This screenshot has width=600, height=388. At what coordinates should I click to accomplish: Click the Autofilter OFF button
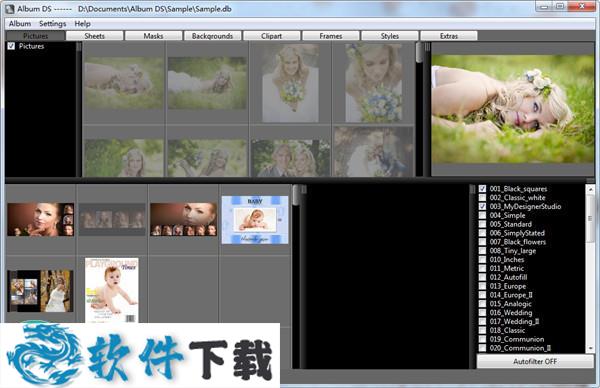(x=535, y=362)
